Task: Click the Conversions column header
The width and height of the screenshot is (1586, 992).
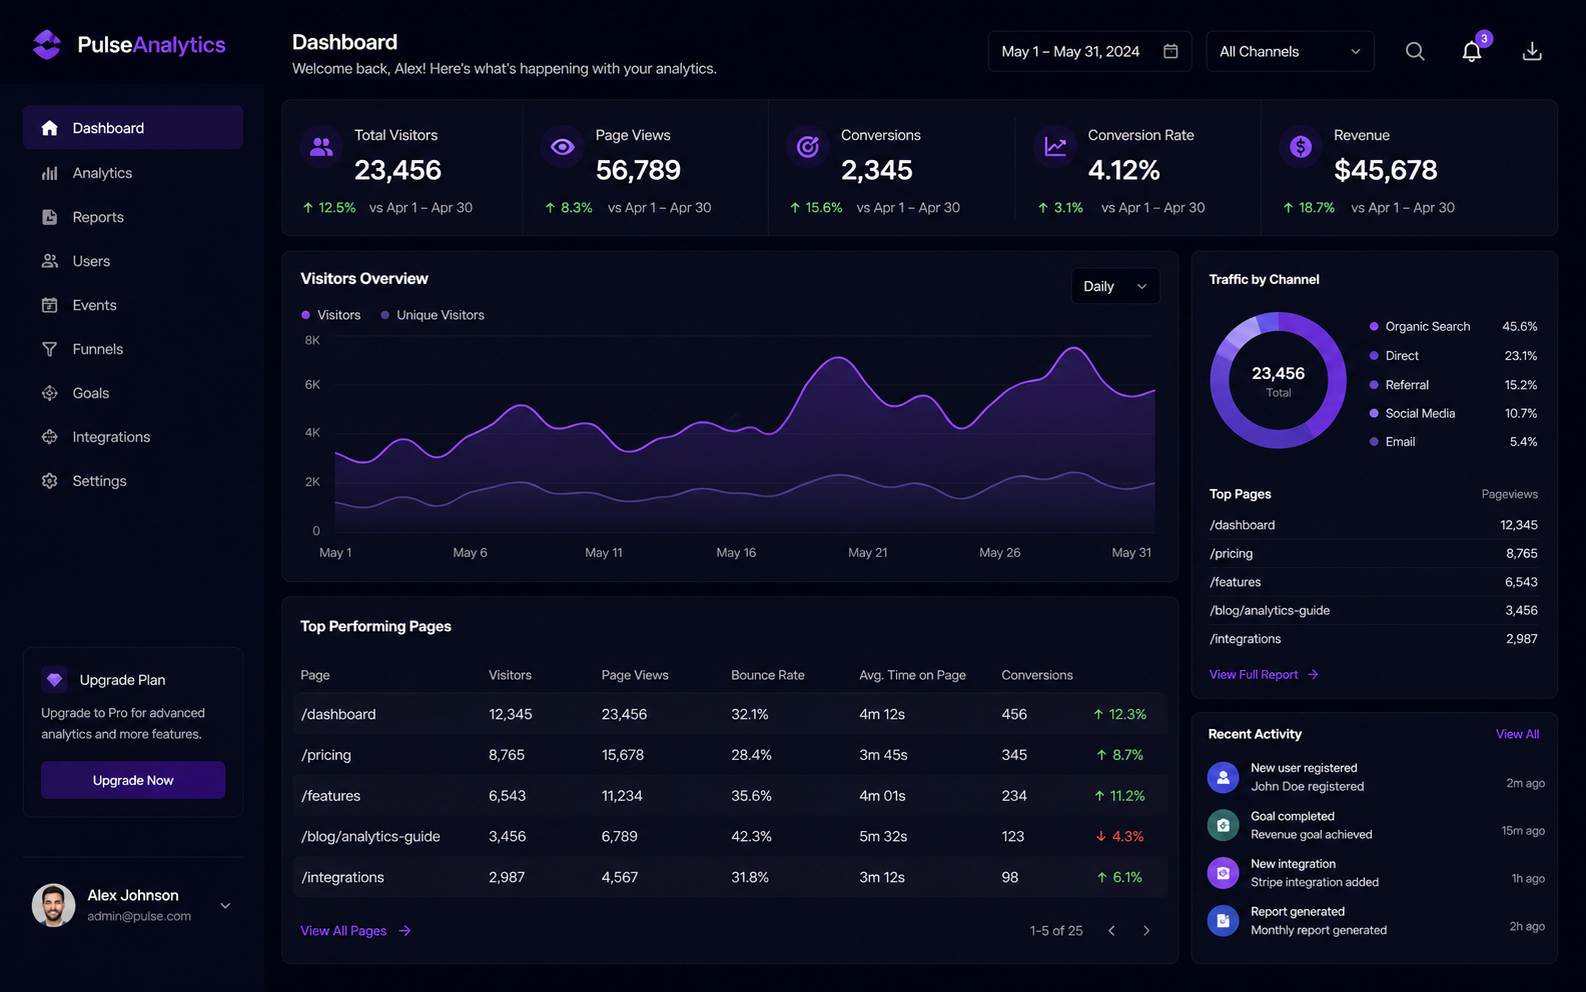Action: (1037, 675)
